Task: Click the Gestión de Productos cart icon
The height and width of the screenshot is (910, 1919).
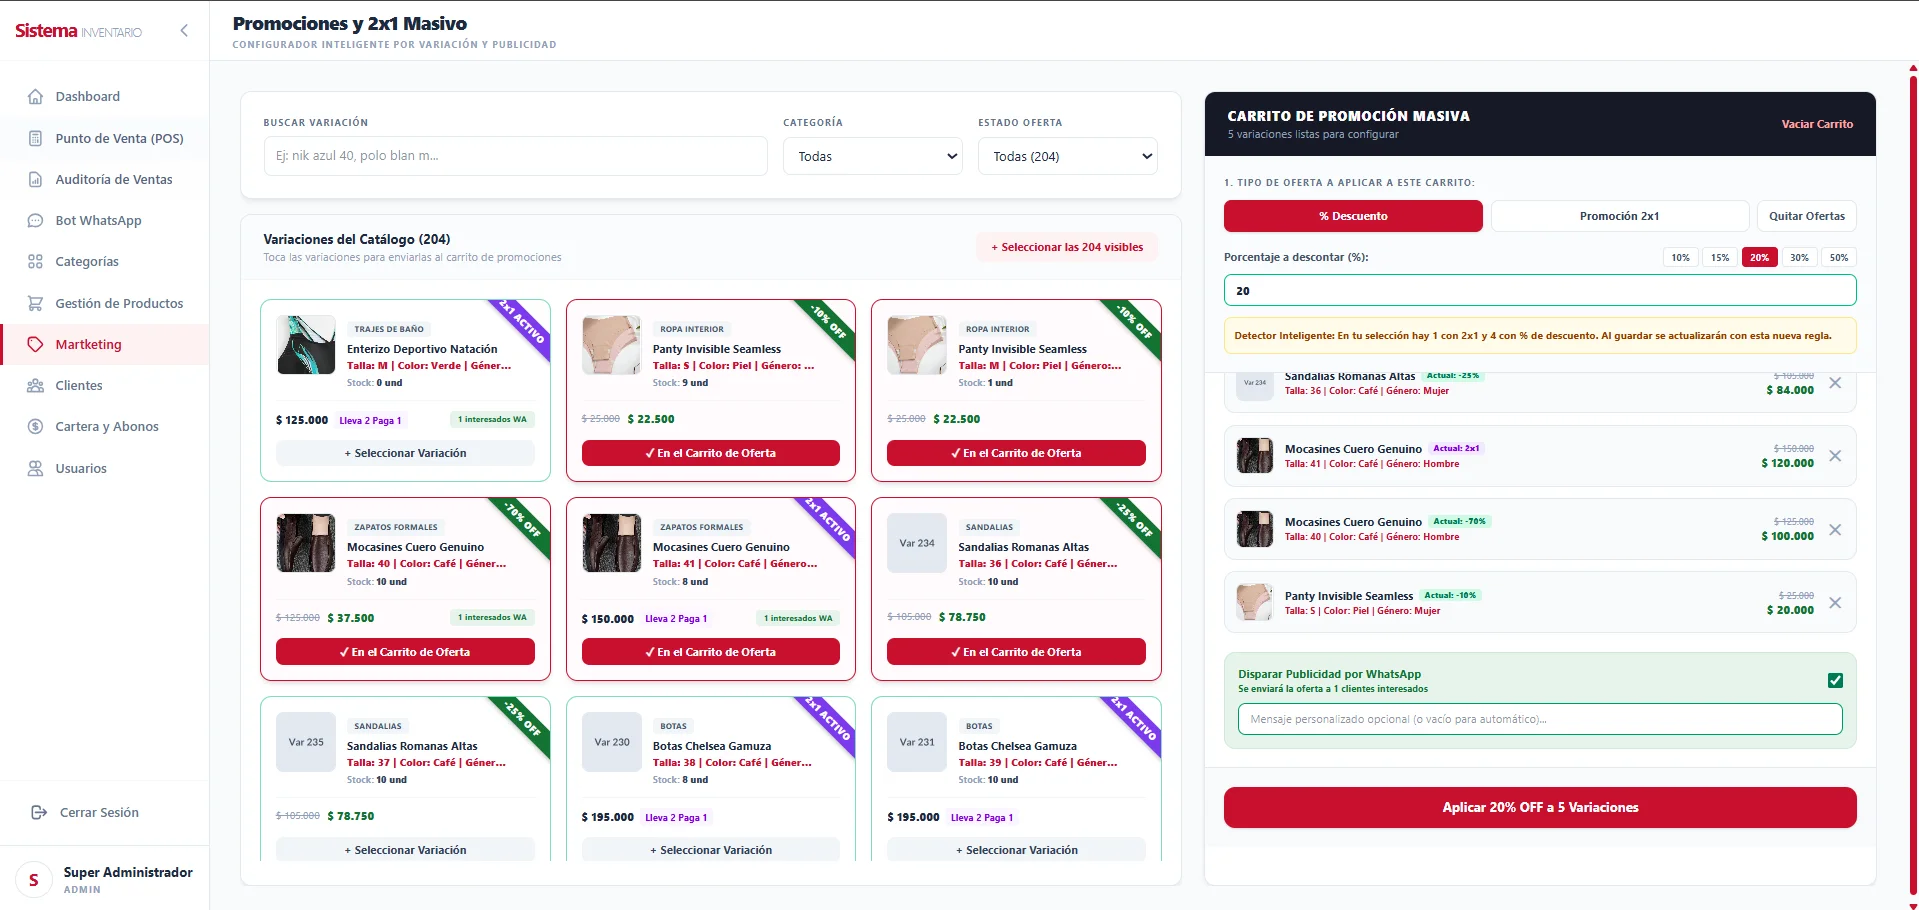Action: 35,303
